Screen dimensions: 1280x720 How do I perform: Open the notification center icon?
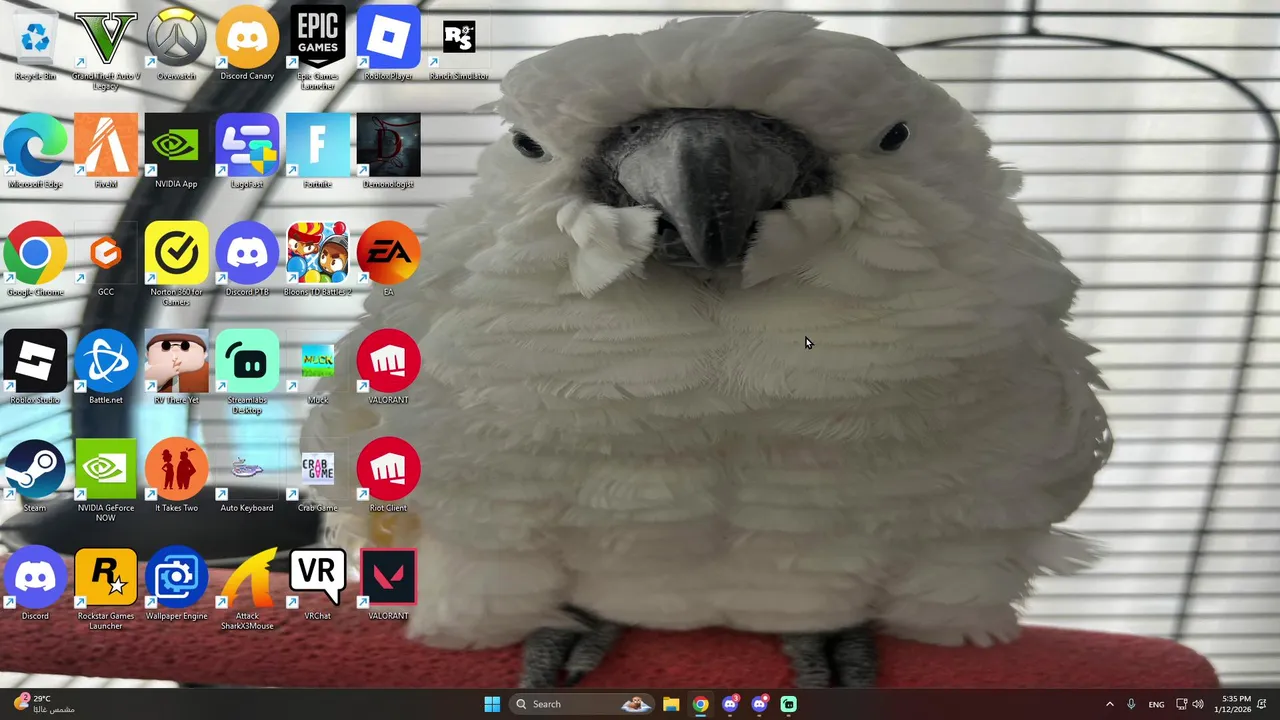pos(1263,704)
